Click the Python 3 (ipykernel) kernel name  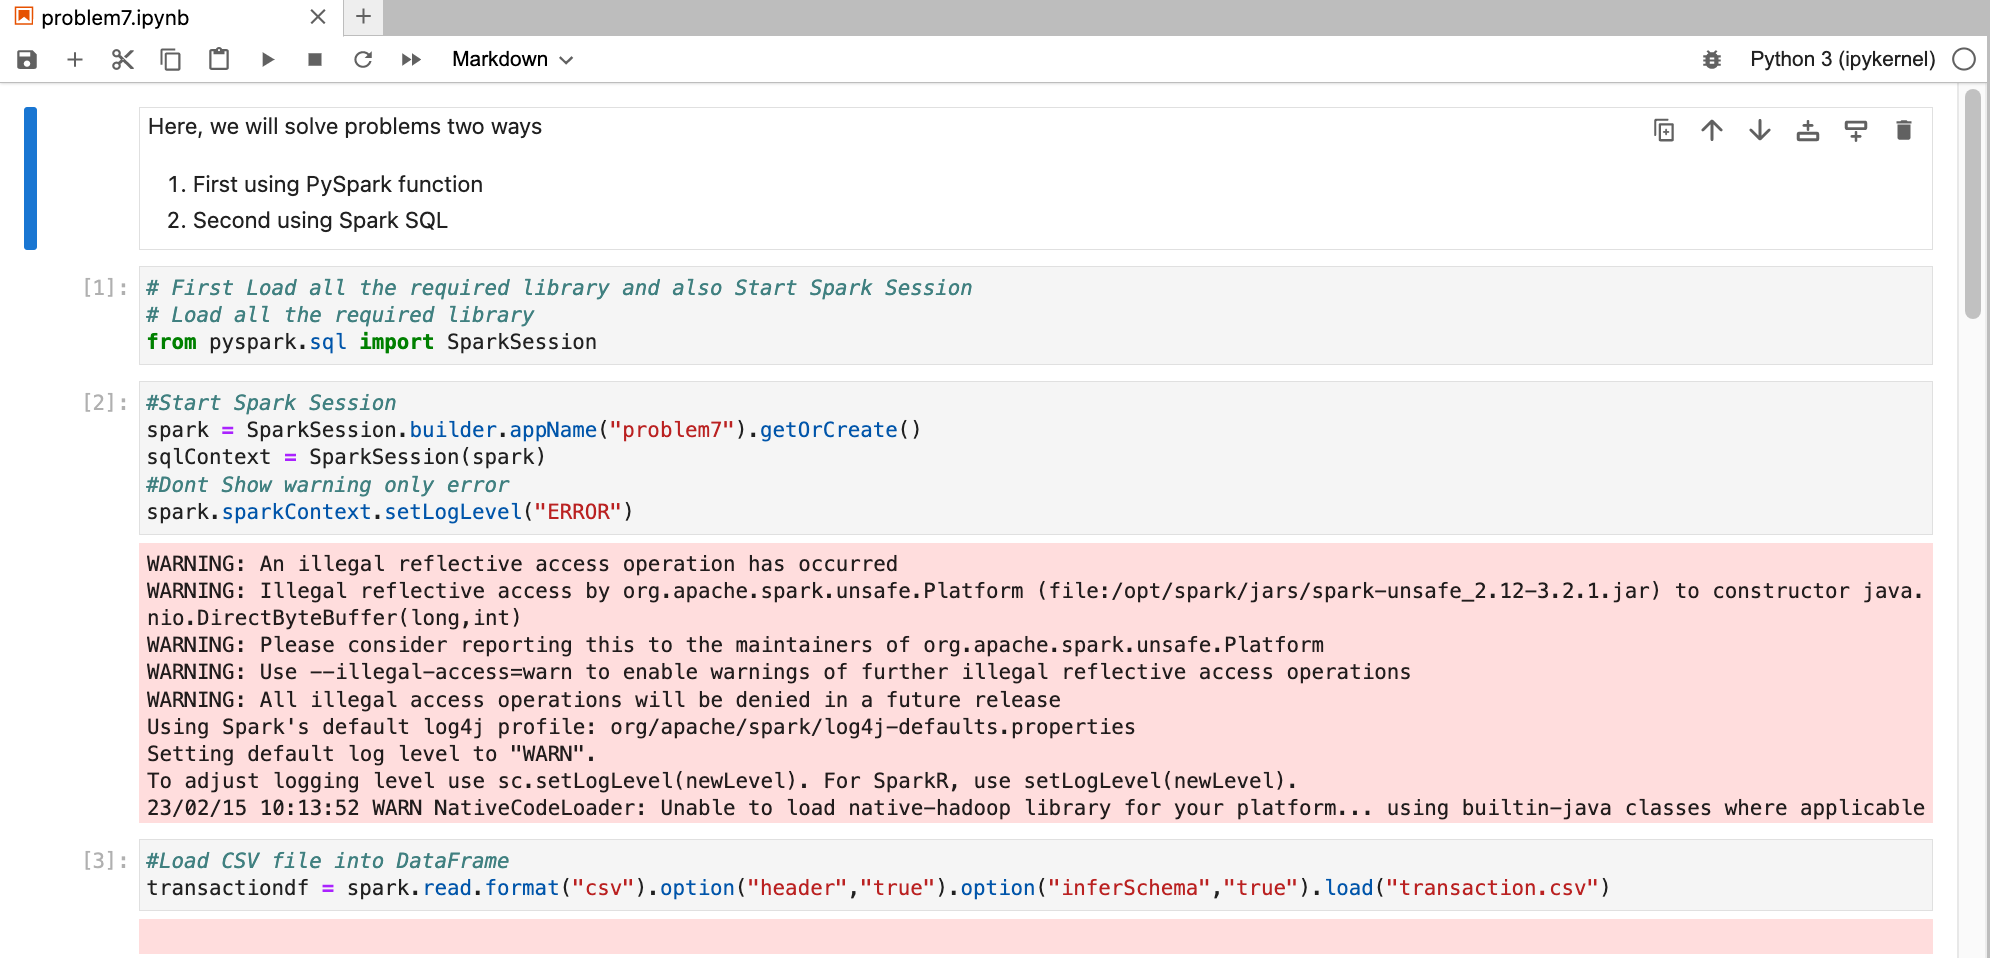(1842, 60)
